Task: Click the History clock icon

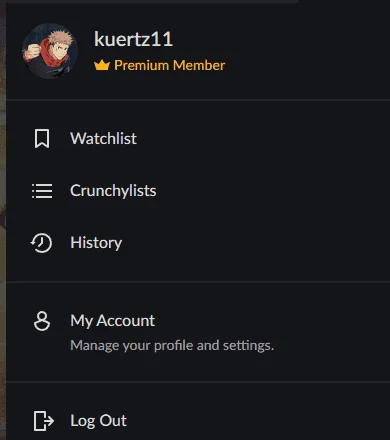Action: coord(41,243)
